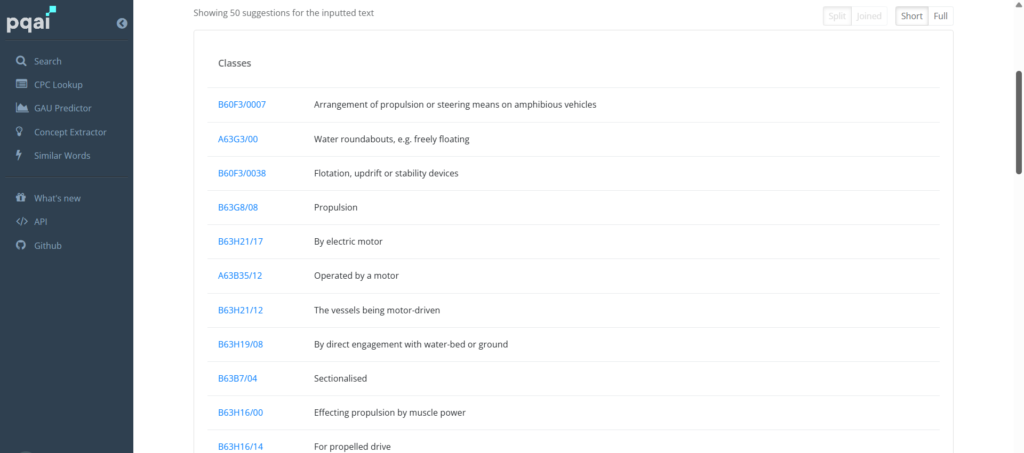The height and width of the screenshot is (453, 1024).
Task: Open class link A63G3/00
Action: click(238, 139)
